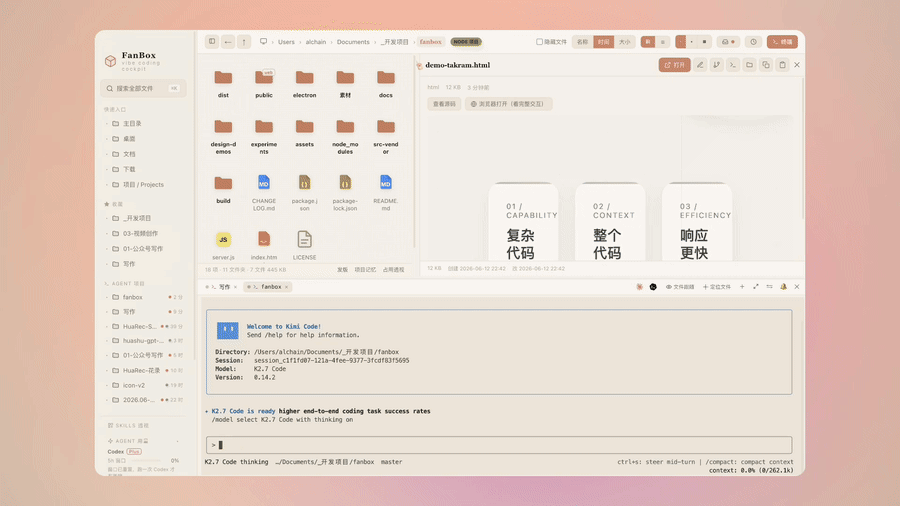
Task: Click the git branch icon in preview
Action: [x=716, y=65]
